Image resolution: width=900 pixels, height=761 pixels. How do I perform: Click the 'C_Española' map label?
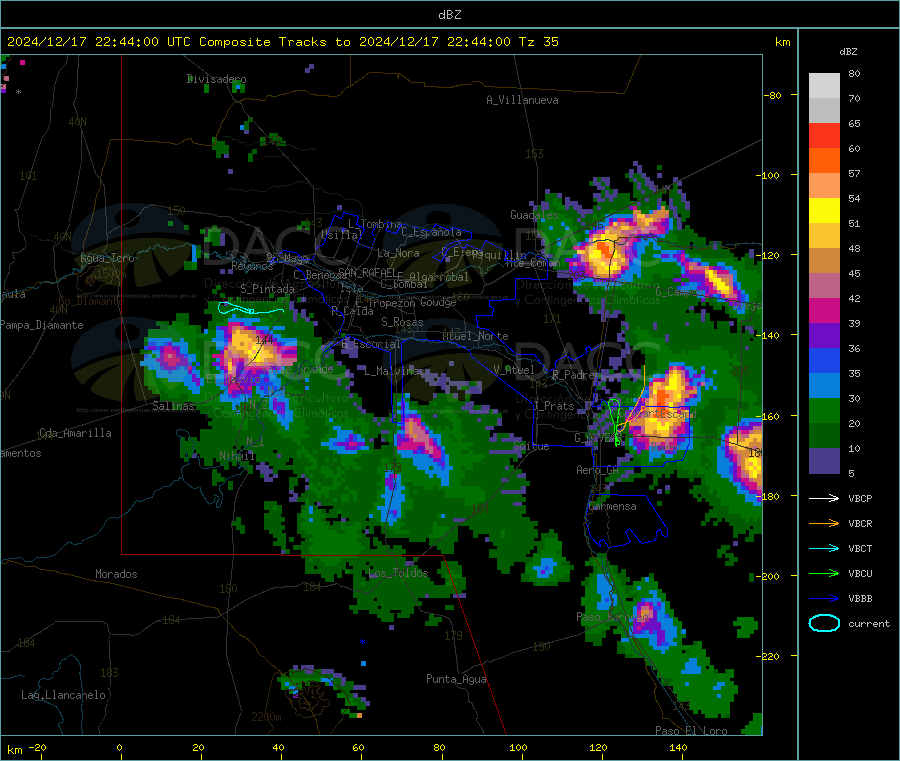(431, 232)
